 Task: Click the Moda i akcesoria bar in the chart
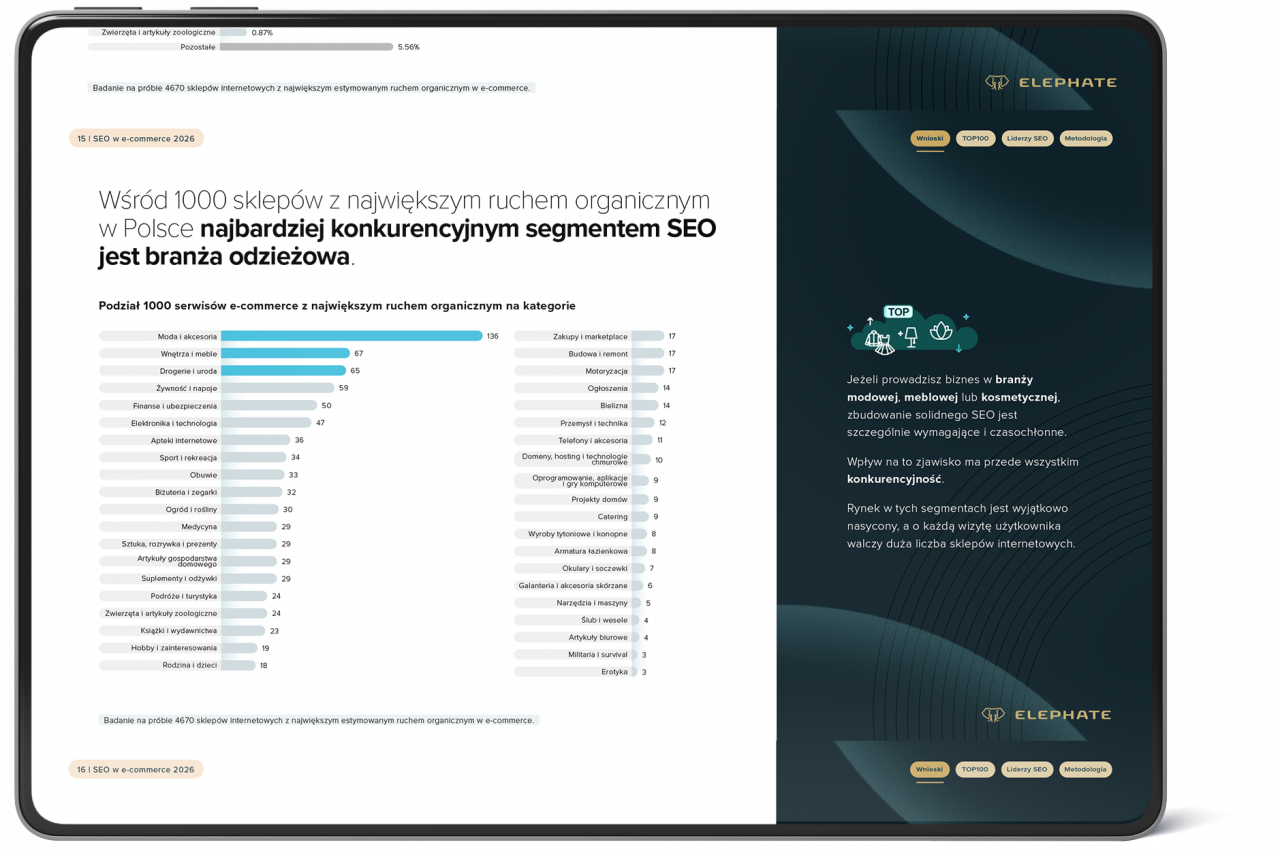(x=350, y=336)
